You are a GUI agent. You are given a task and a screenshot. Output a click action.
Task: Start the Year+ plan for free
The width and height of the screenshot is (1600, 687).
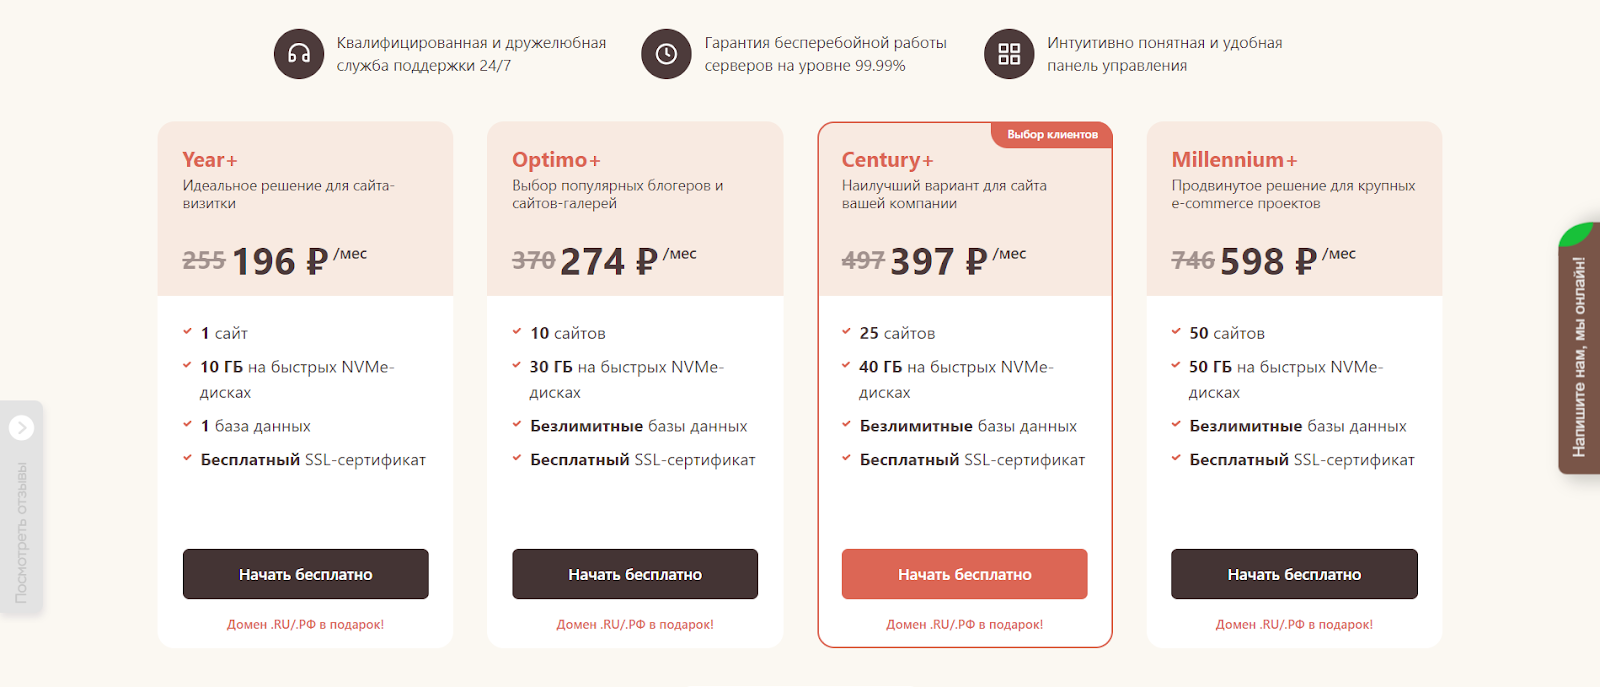(306, 574)
